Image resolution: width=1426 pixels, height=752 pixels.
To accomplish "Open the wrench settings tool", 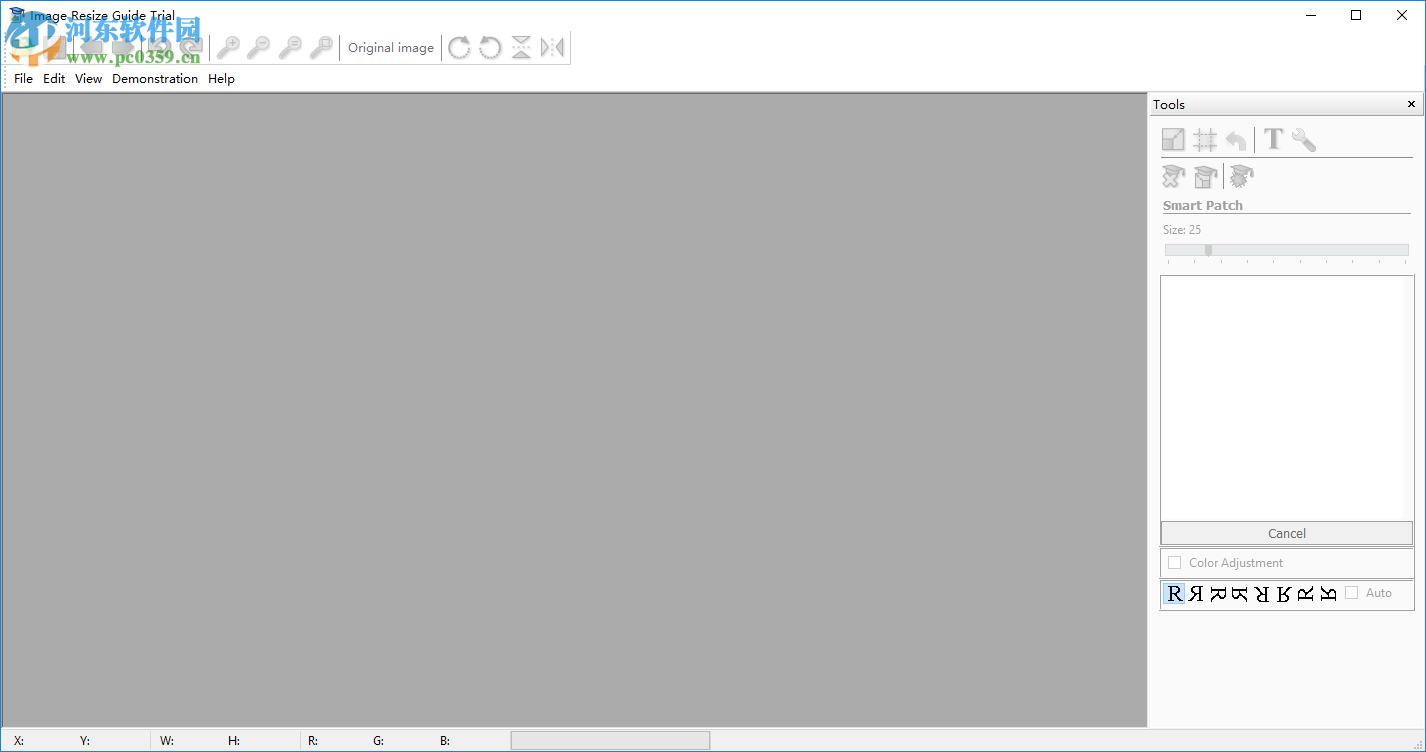I will (1303, 139).
